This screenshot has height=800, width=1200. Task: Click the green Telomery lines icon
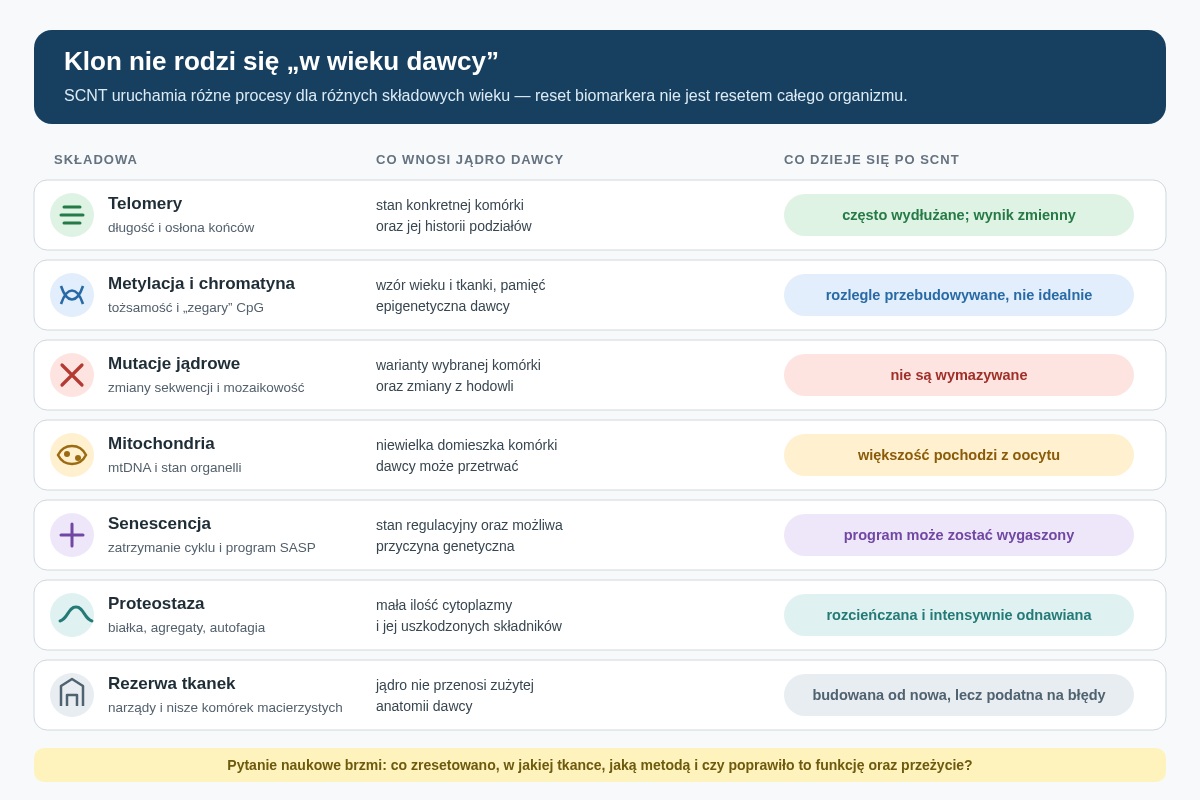72,215
